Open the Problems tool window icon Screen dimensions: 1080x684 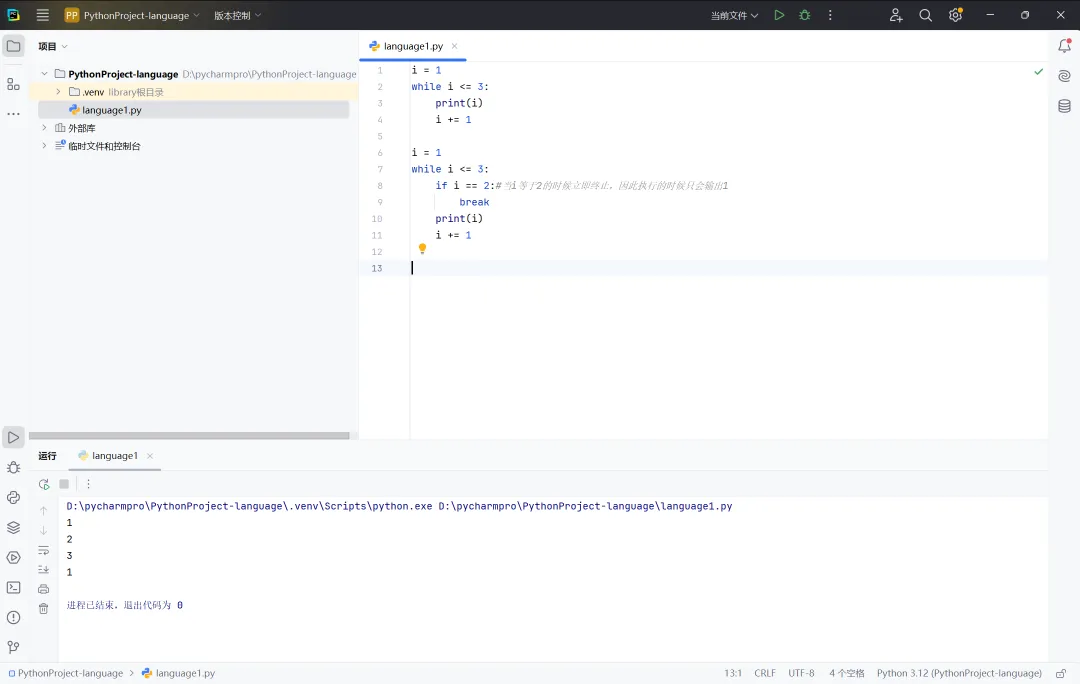point(13,617)
